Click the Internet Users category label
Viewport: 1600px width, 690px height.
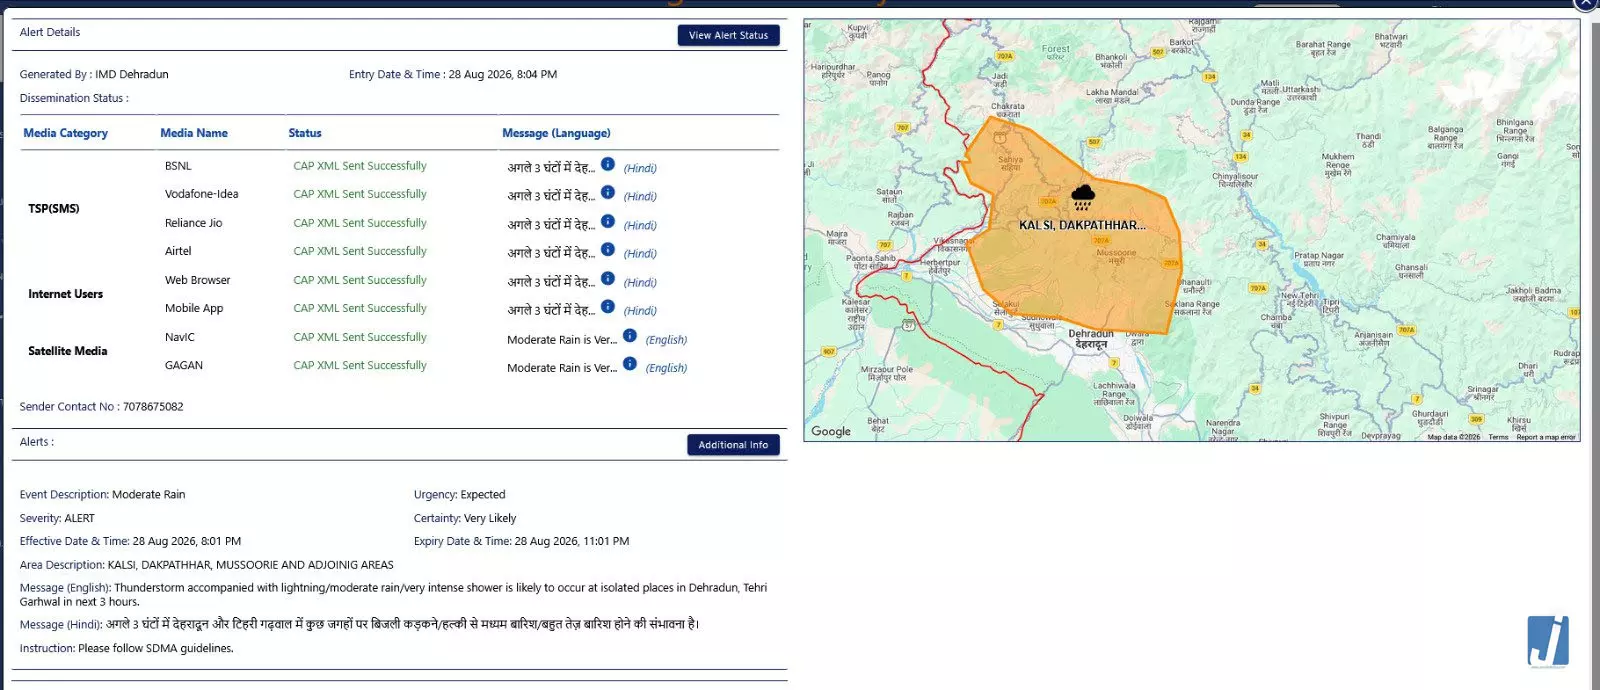click(x=65, y=294)
